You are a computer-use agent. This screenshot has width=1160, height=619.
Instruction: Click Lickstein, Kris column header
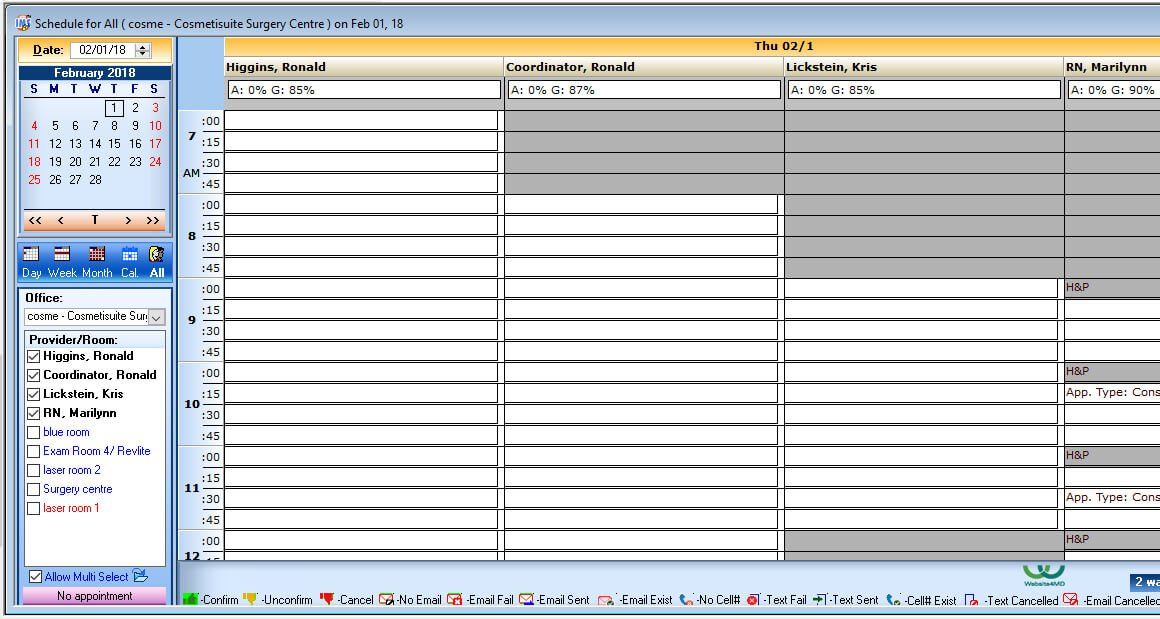(924, 67)
